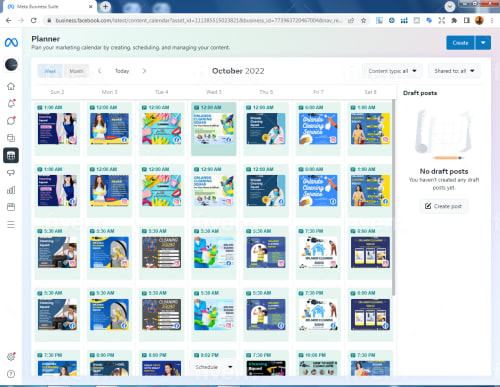Viewport: 500px width, 387px height.
Task: Open the Insights bar chart icon
Action: 11,190
